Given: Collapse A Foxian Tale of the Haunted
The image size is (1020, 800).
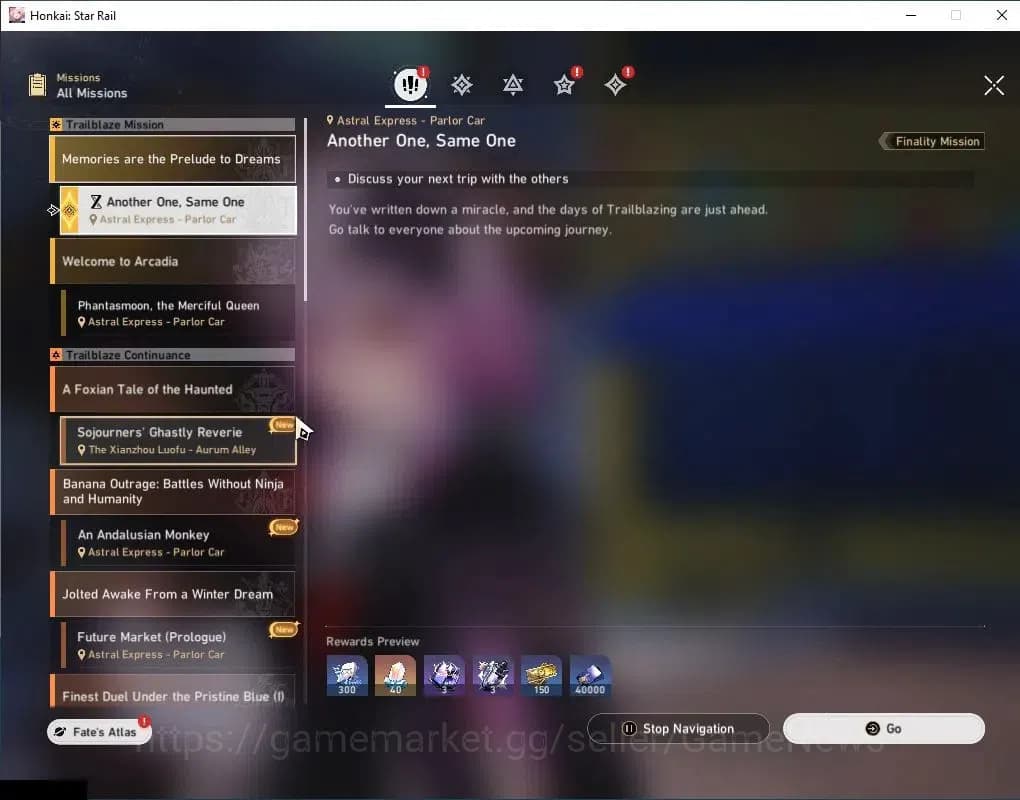Looking at the screenshot, I should tap(173, 389).
